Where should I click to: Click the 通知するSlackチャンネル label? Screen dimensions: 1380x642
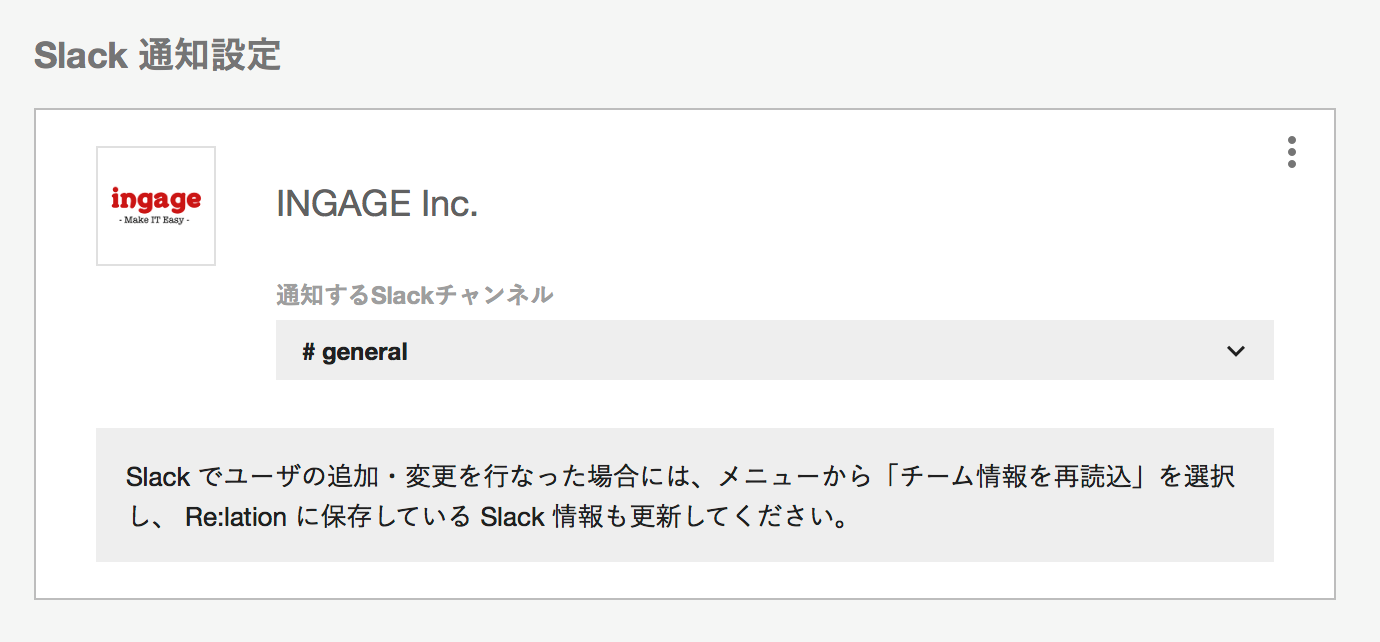tap(414, 295)
